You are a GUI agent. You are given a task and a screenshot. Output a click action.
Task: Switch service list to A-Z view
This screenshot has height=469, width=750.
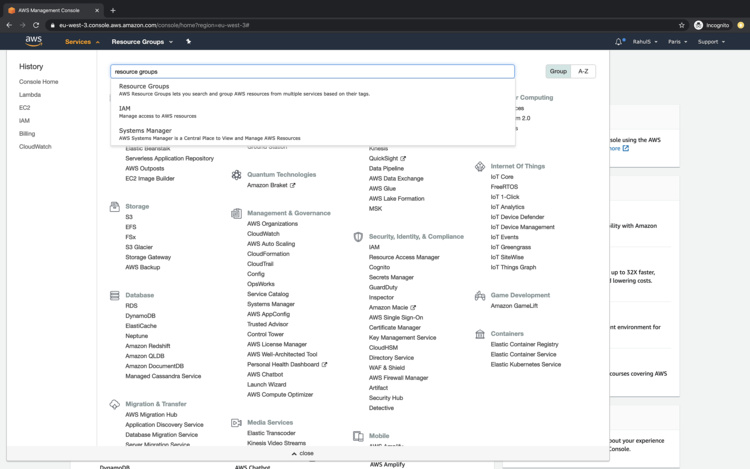click(583, 71)
